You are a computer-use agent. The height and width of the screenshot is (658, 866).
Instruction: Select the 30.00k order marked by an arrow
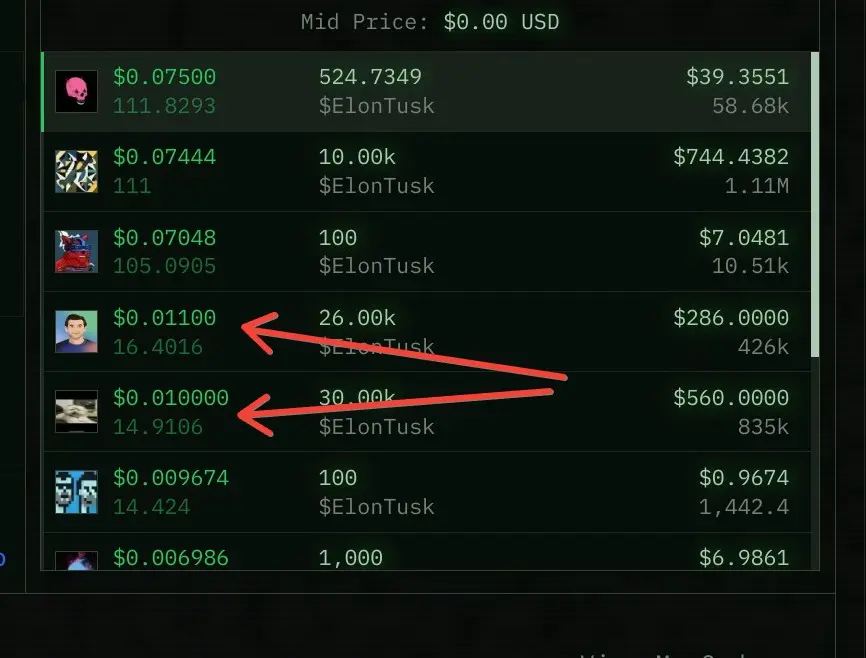(430, 411)
